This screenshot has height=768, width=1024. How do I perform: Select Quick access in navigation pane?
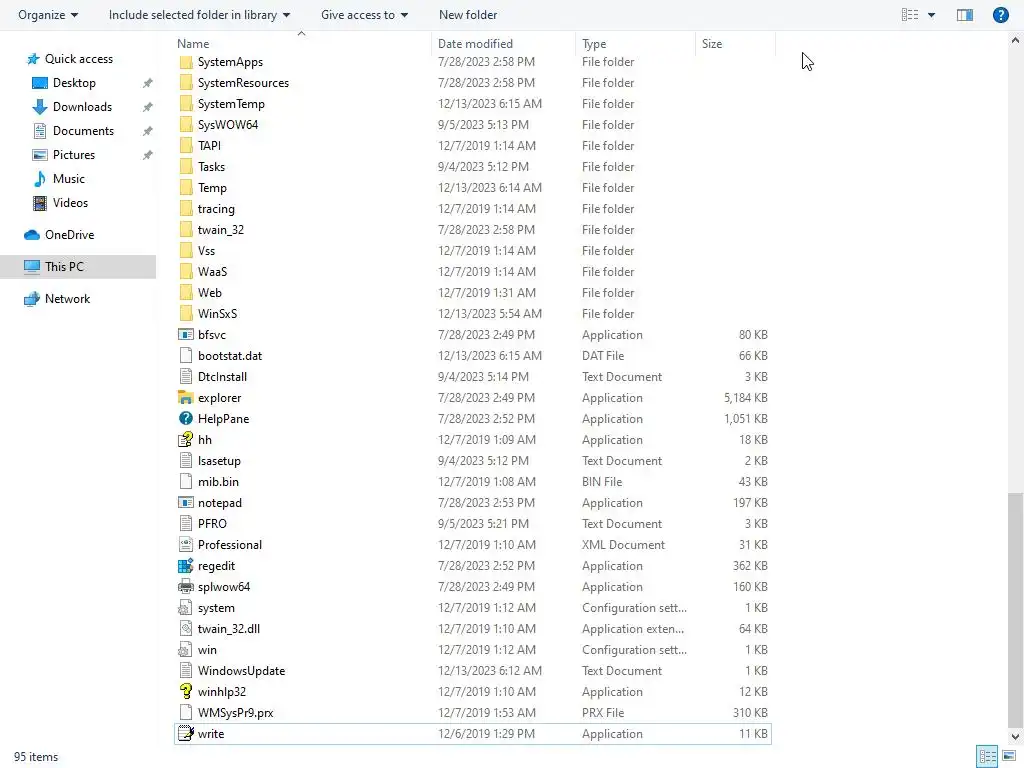pyautogui.click(x=78, y=59)
